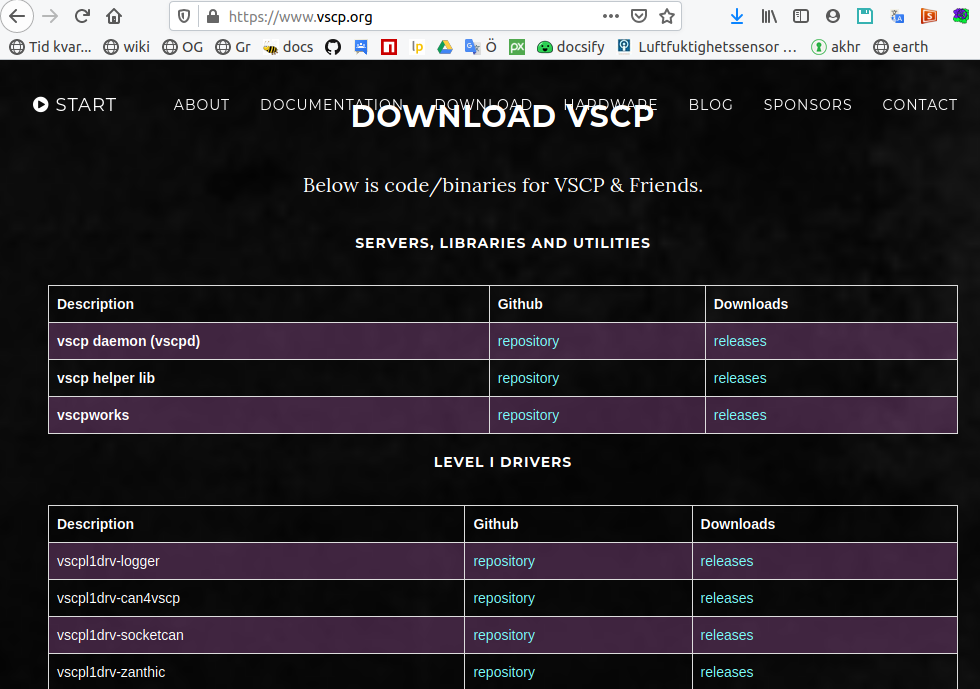980x689 pixels.
Task: Click the 'vscpl1drv-socketcan' description cell
Action: coord(256,635)
